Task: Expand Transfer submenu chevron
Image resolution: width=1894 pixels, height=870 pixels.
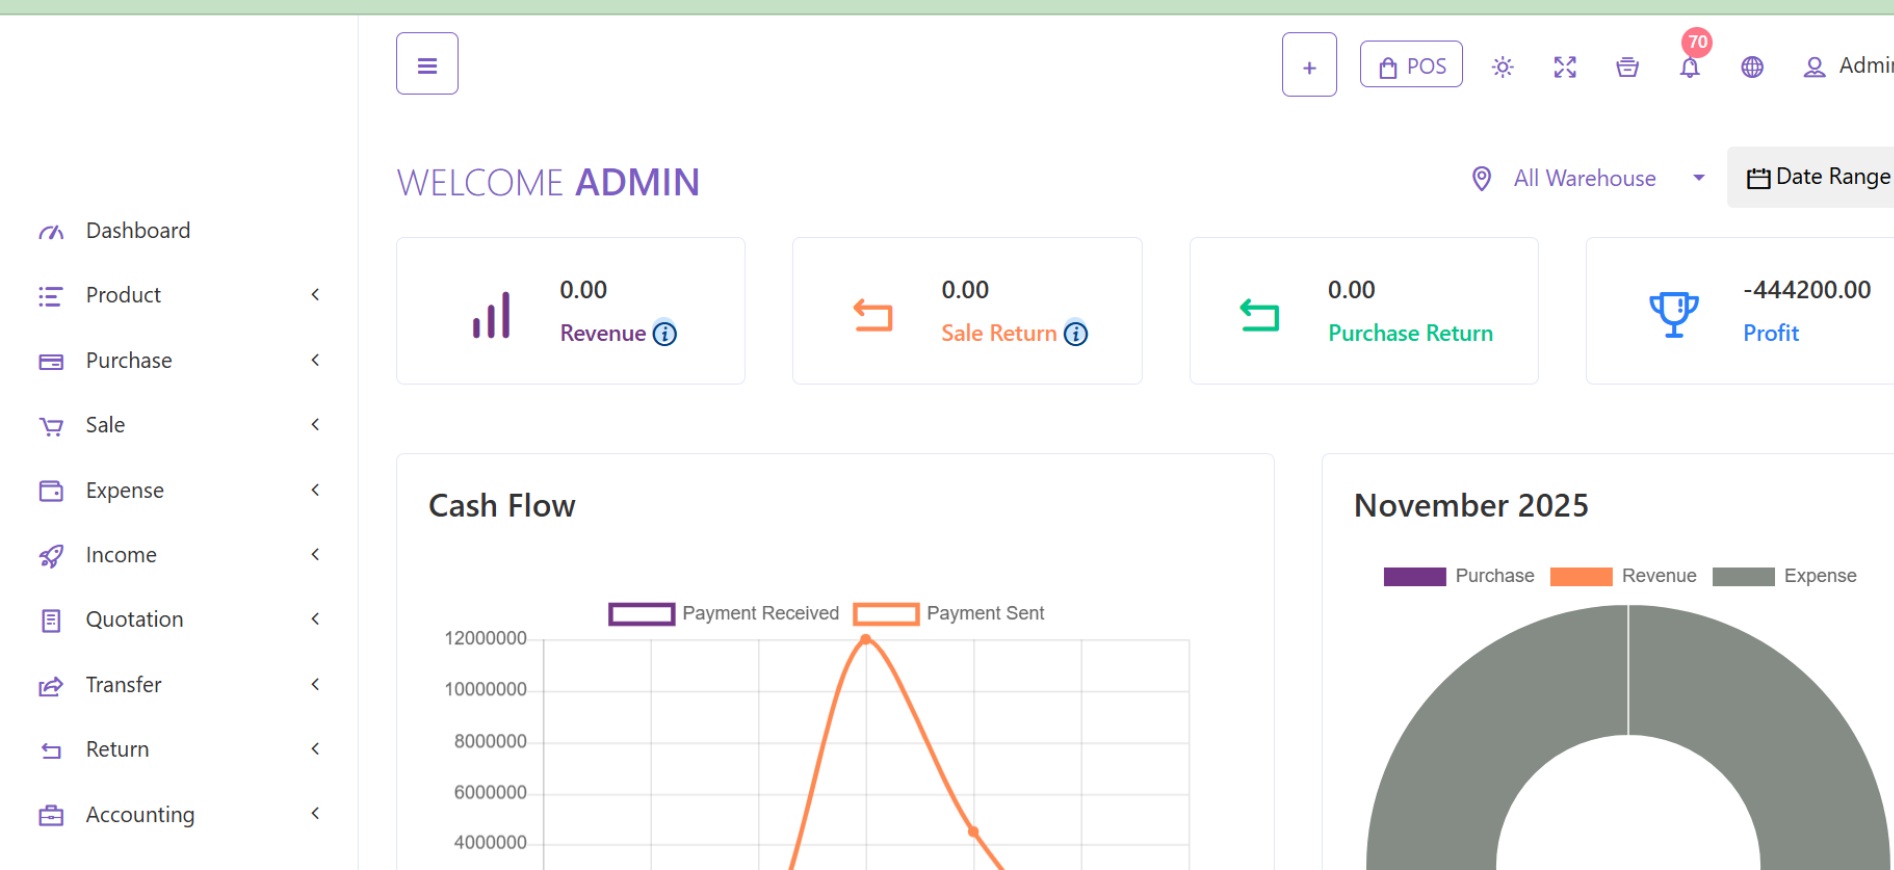Action: [315, 684]
